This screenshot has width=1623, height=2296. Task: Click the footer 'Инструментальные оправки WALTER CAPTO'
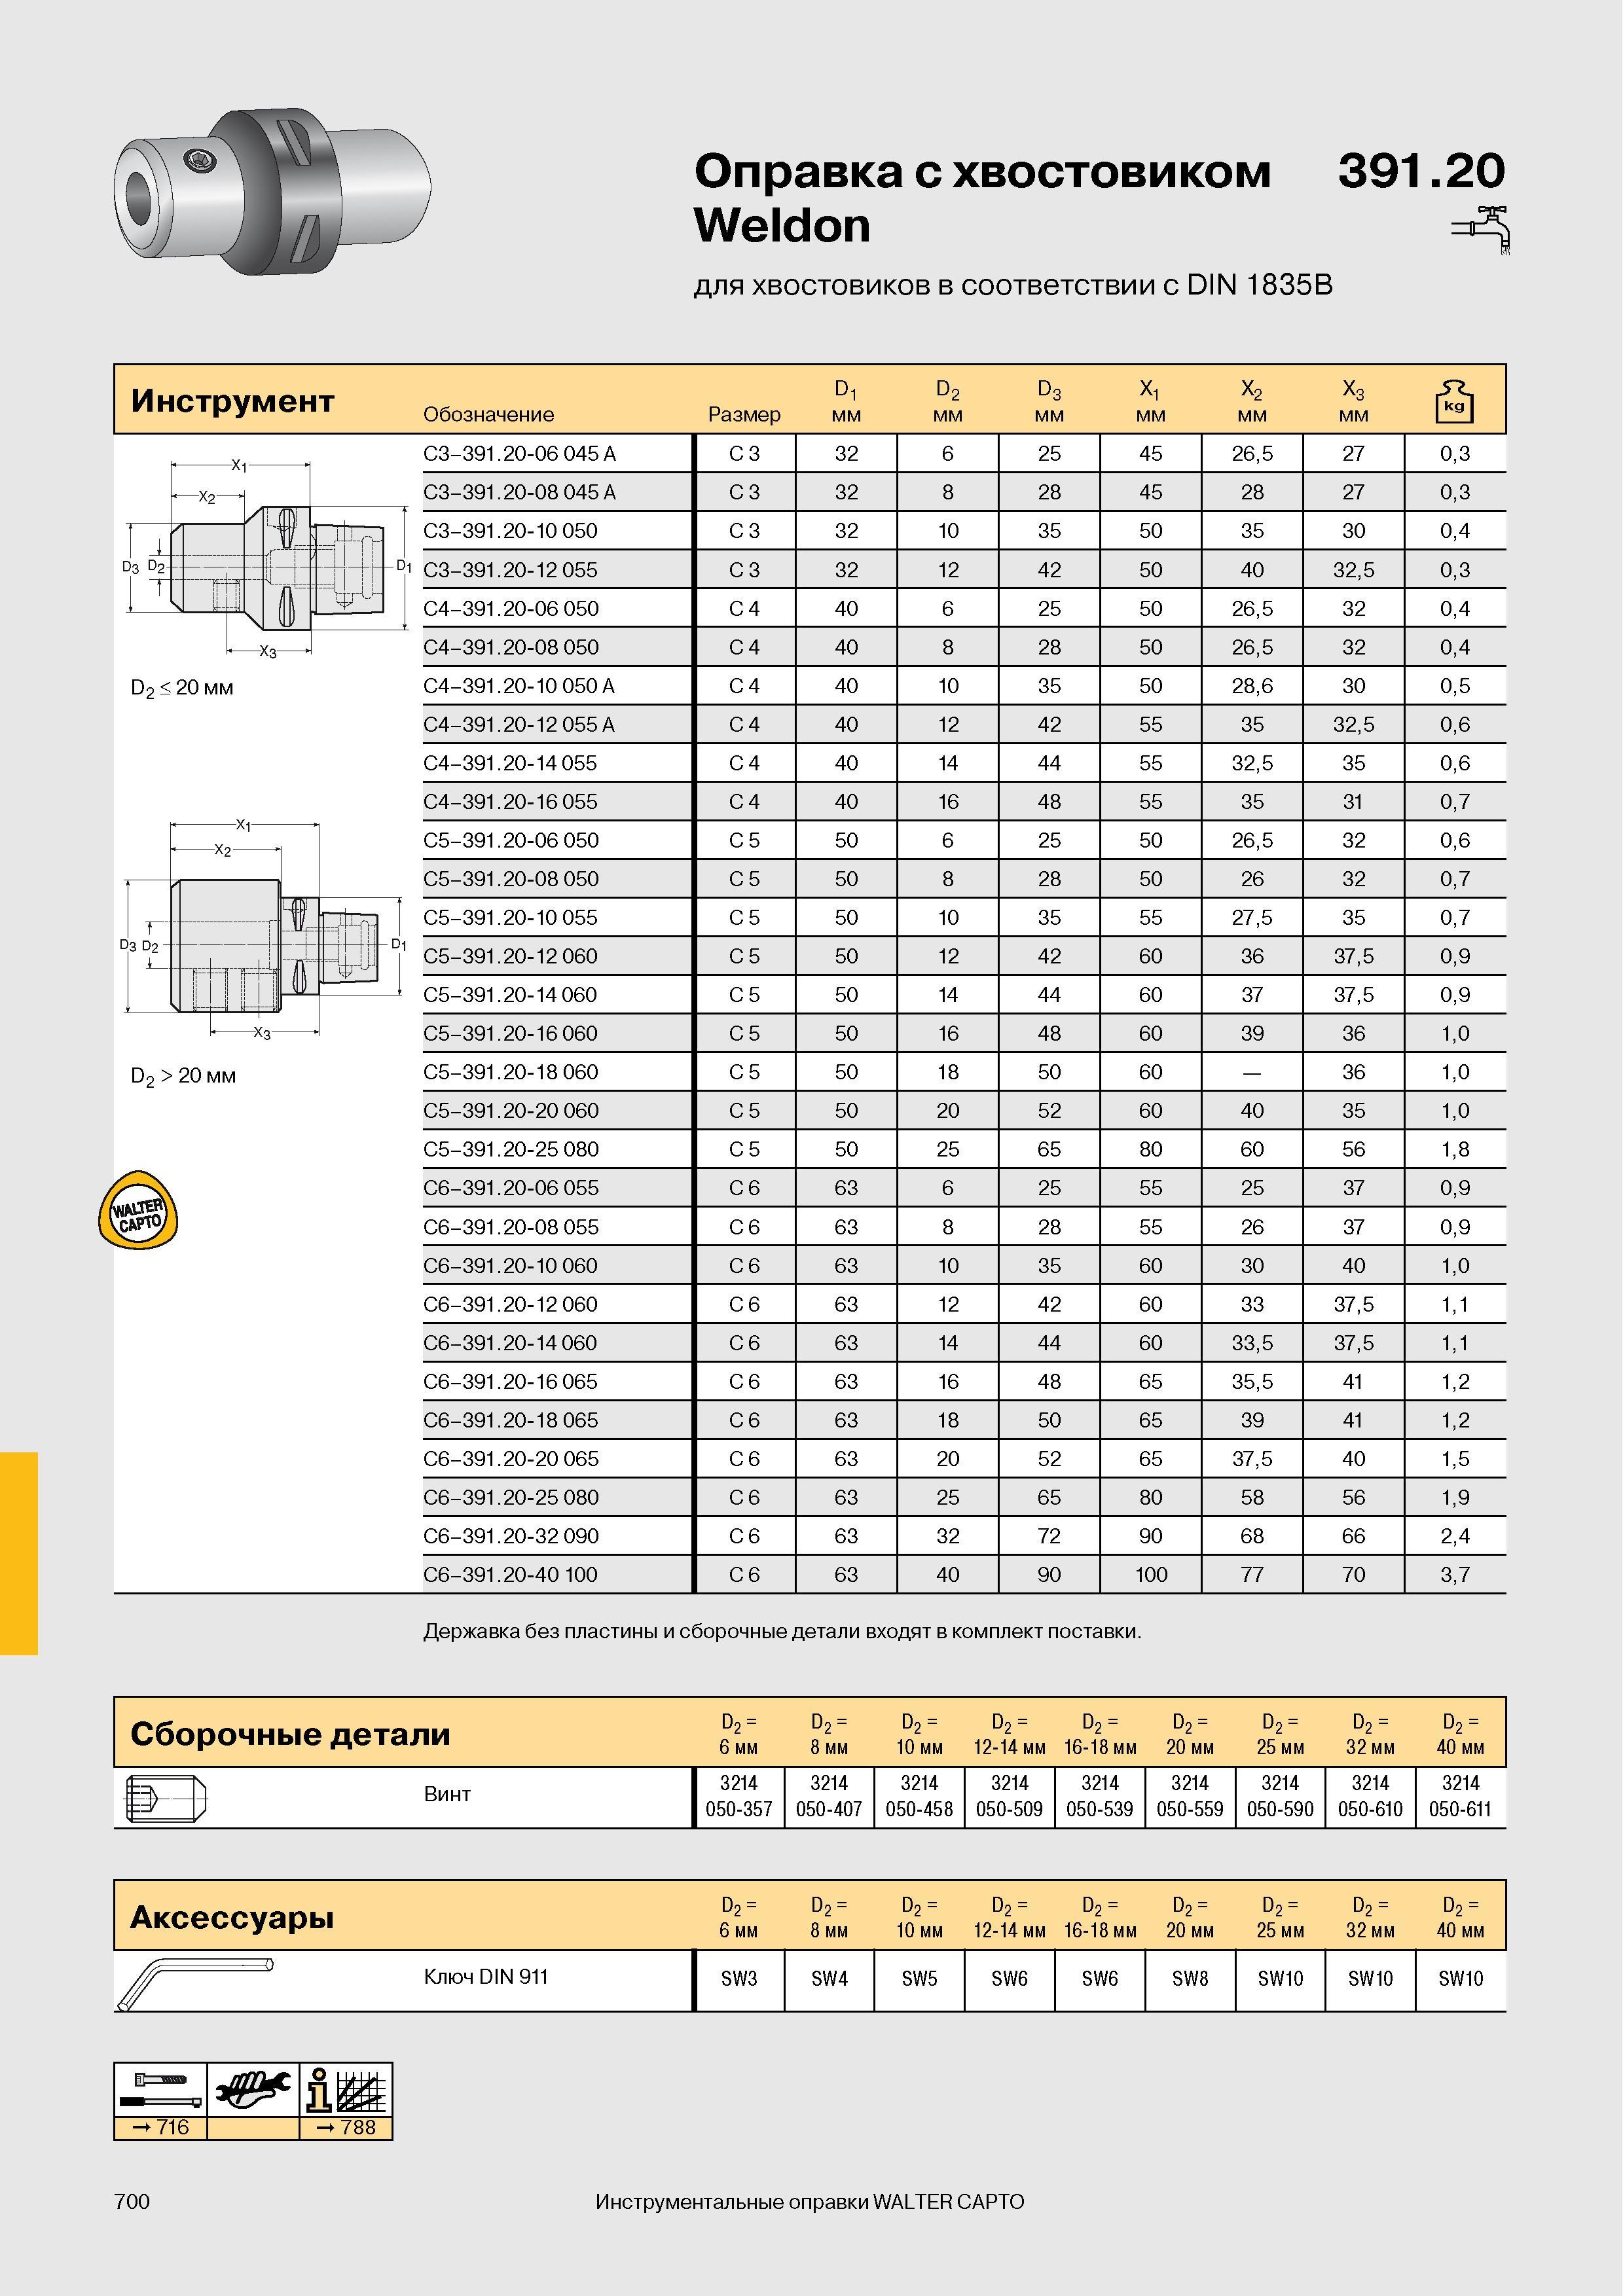(x=810, y=2202)
